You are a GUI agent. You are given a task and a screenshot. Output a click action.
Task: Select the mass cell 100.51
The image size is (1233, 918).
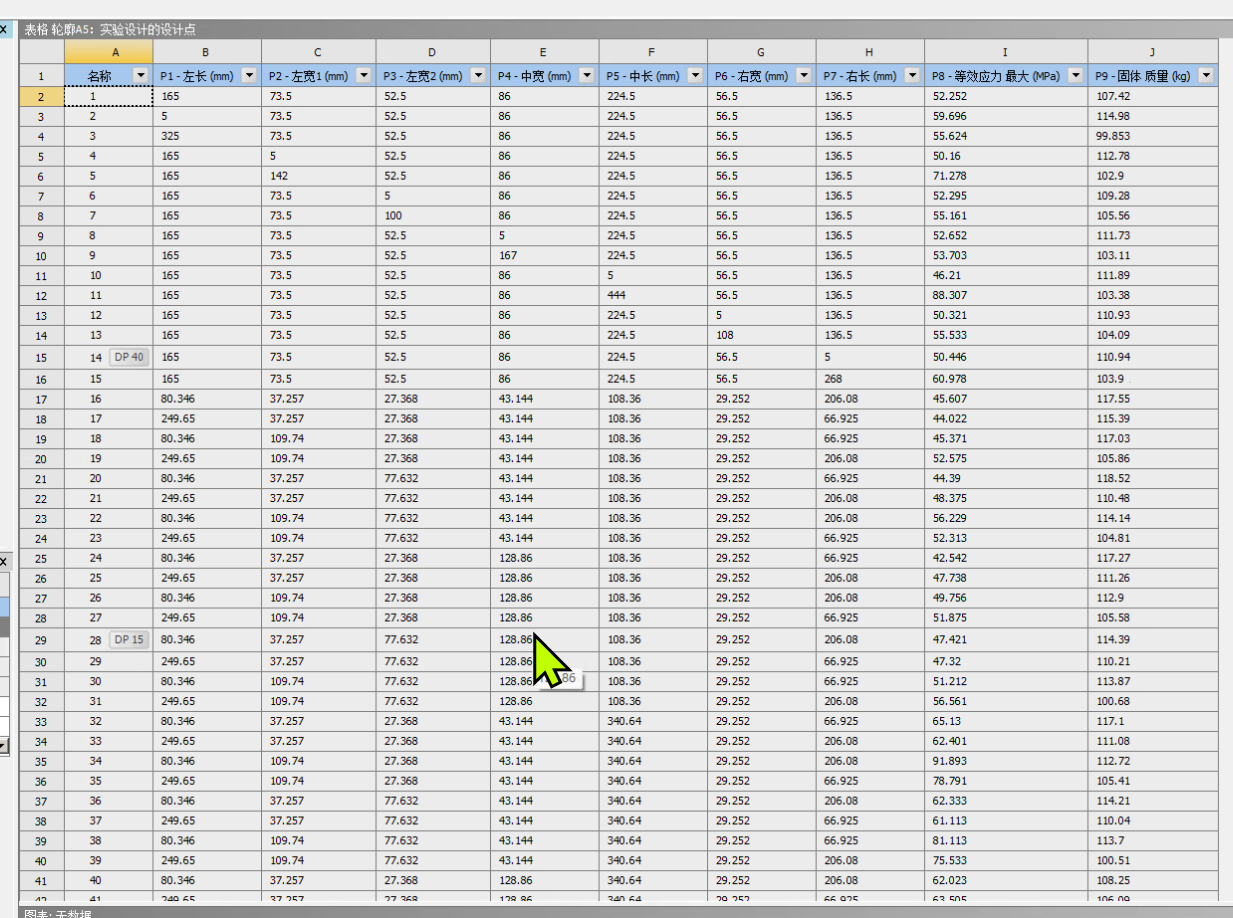click(1153, 860)
